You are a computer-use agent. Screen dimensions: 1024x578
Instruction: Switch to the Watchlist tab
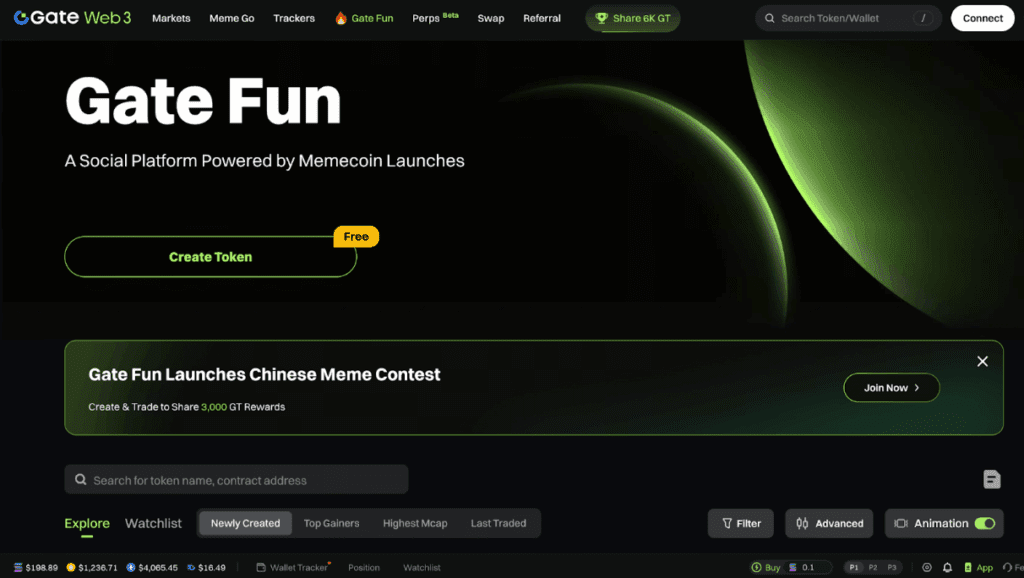point(153,523)
